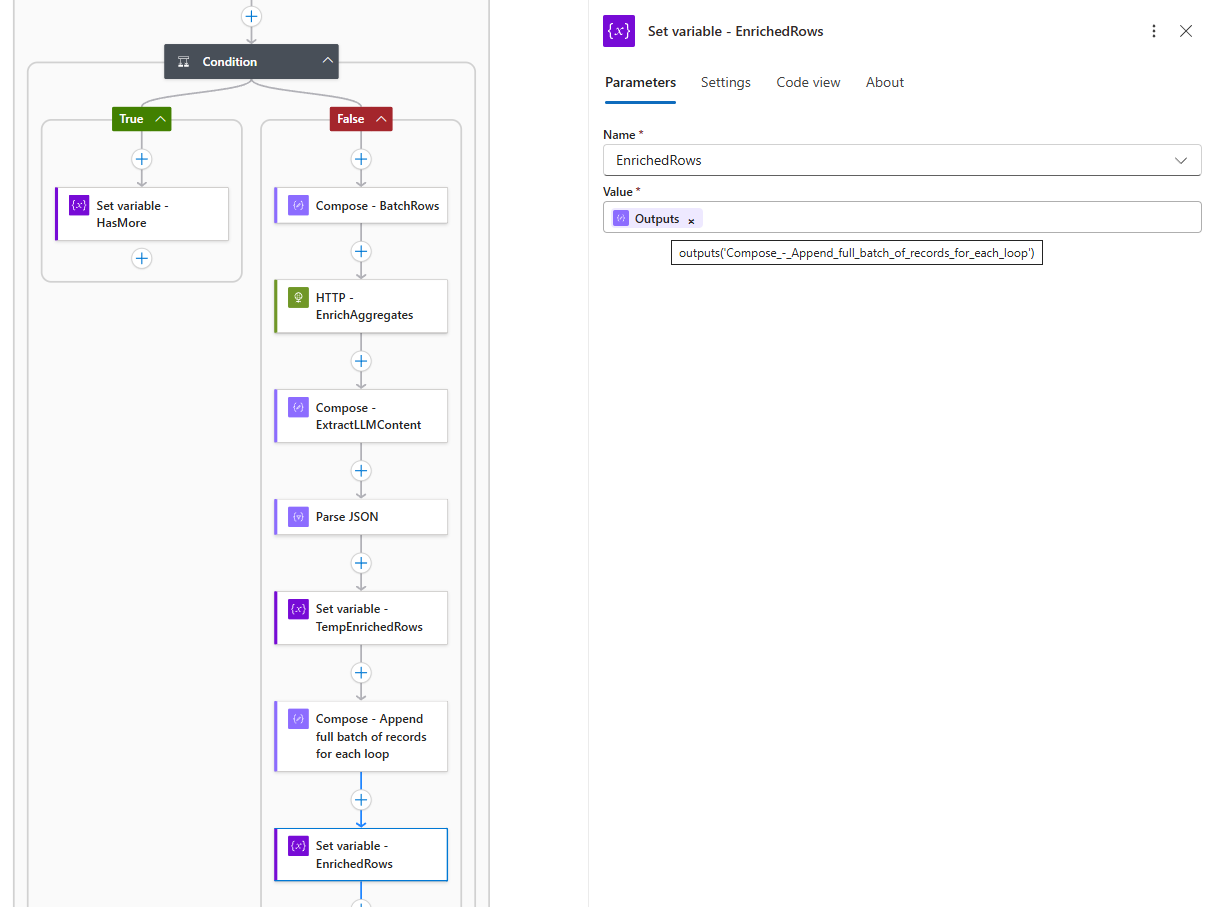Click the Parse JSON action icon
Screen dimensions: 1209x907
297,517
